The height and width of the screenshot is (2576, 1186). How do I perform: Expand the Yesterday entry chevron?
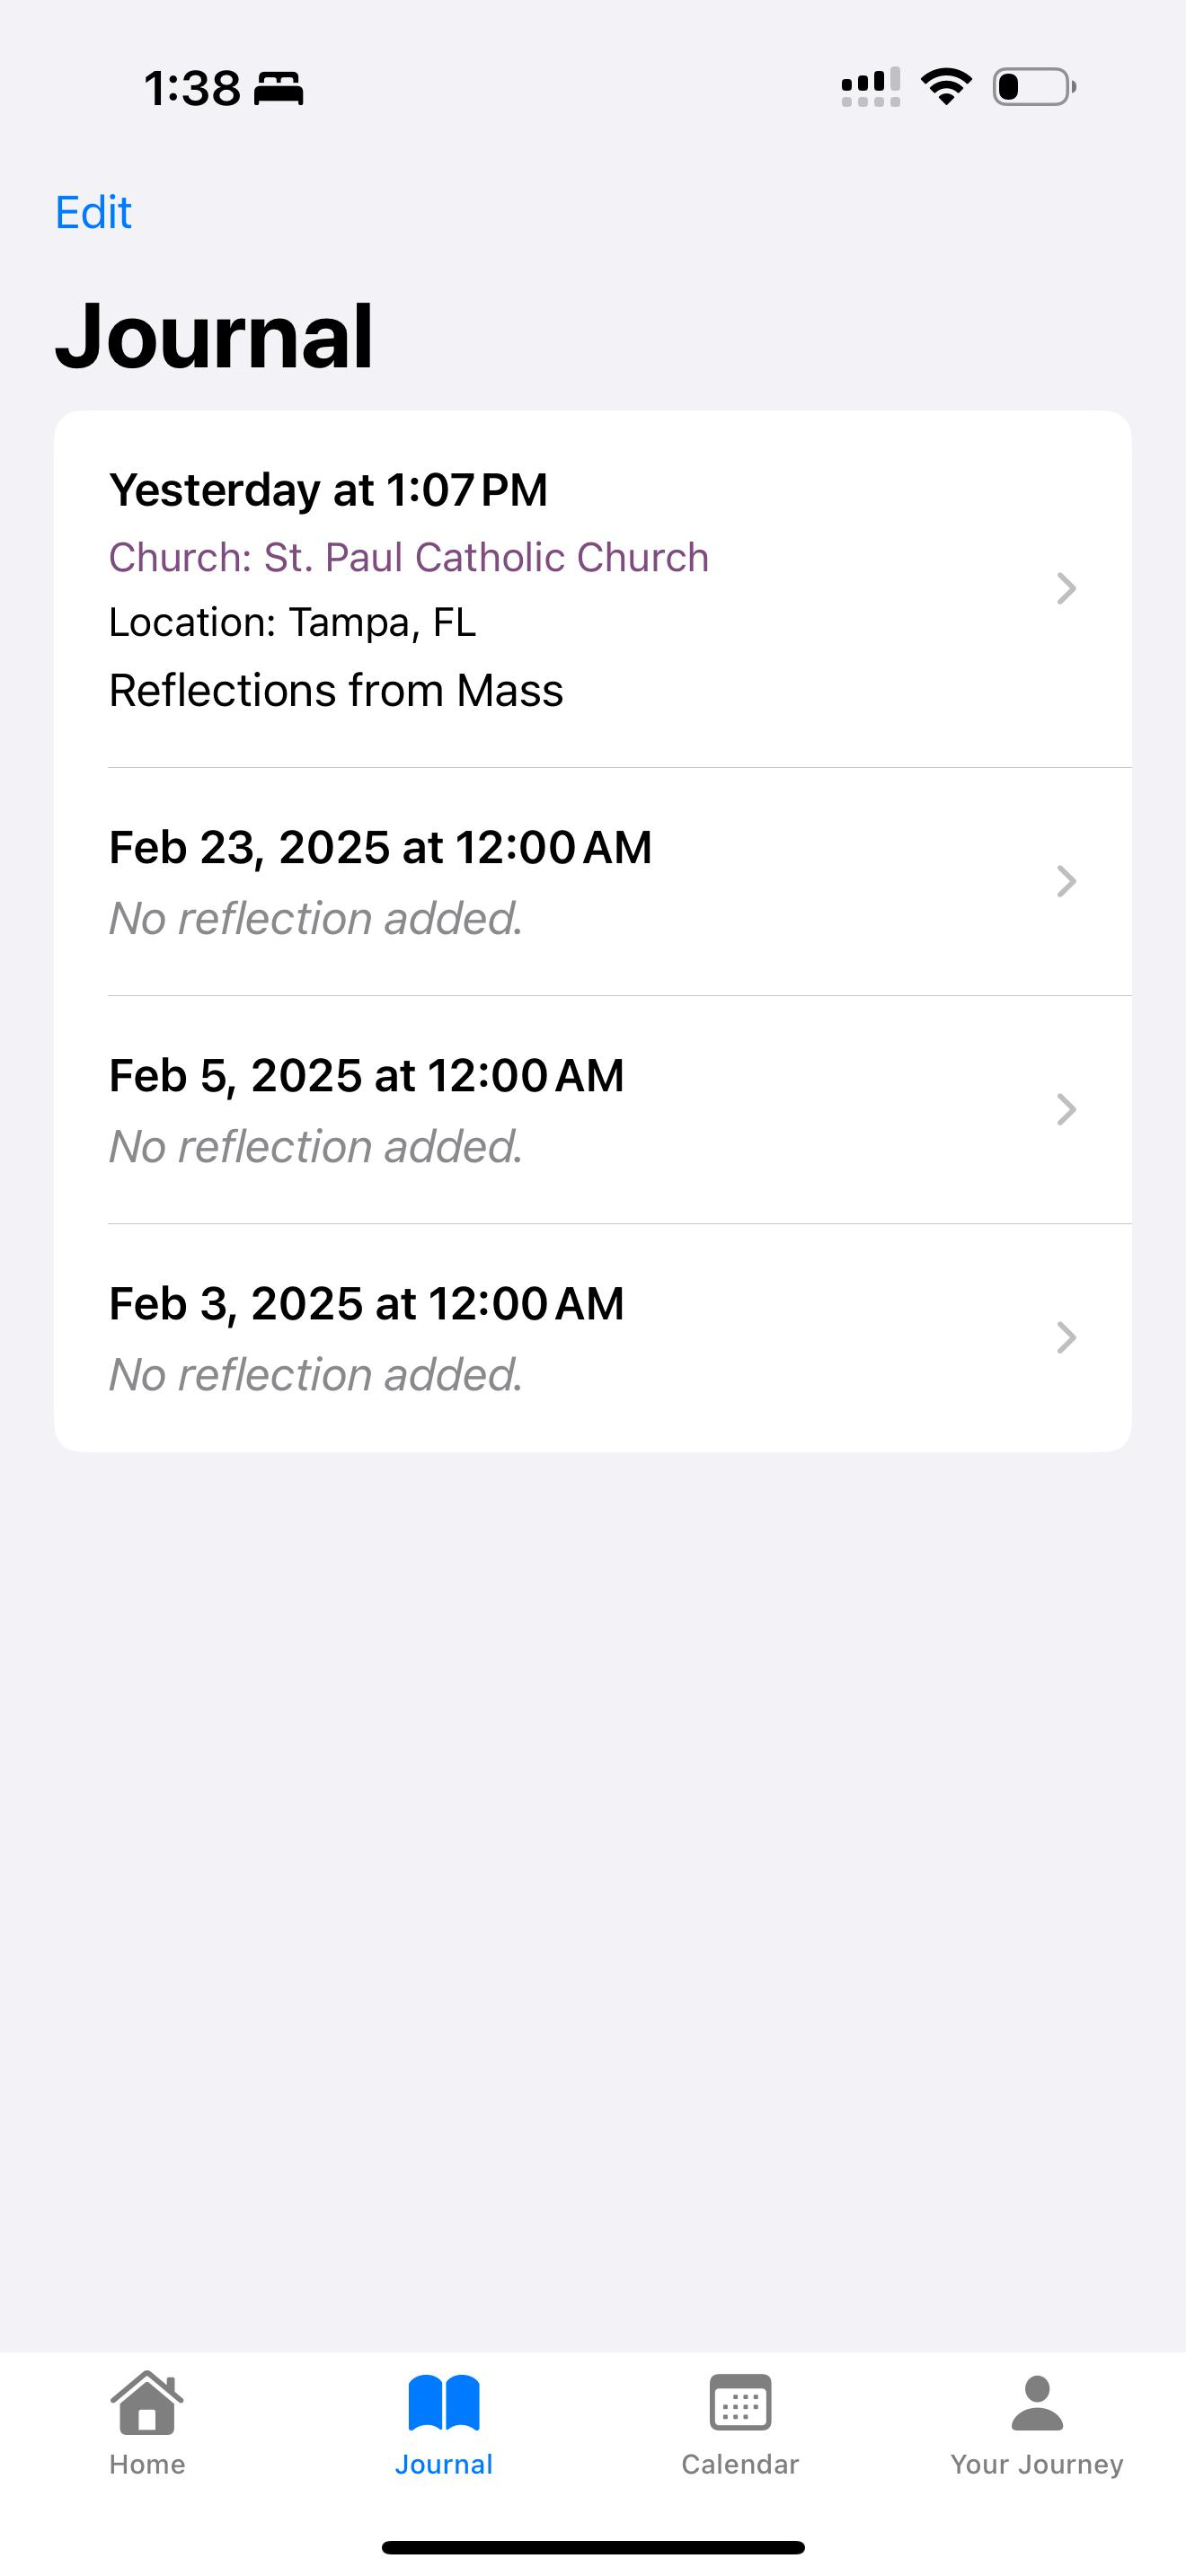point(1066,588)
